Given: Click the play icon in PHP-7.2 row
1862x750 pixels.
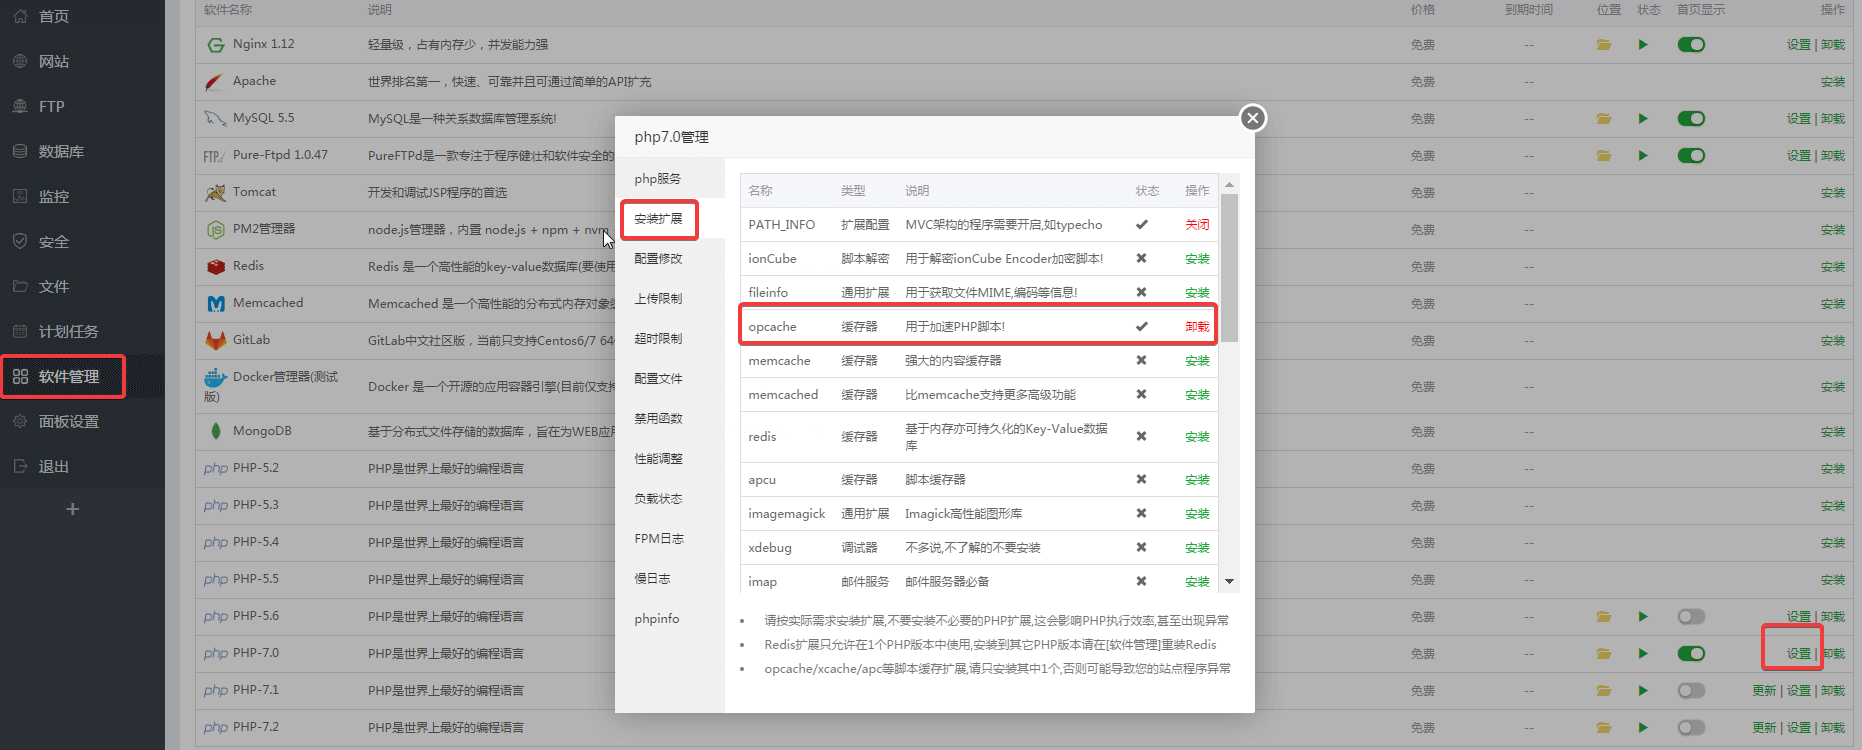Looking at the screenshot, I should [1643, 728].
